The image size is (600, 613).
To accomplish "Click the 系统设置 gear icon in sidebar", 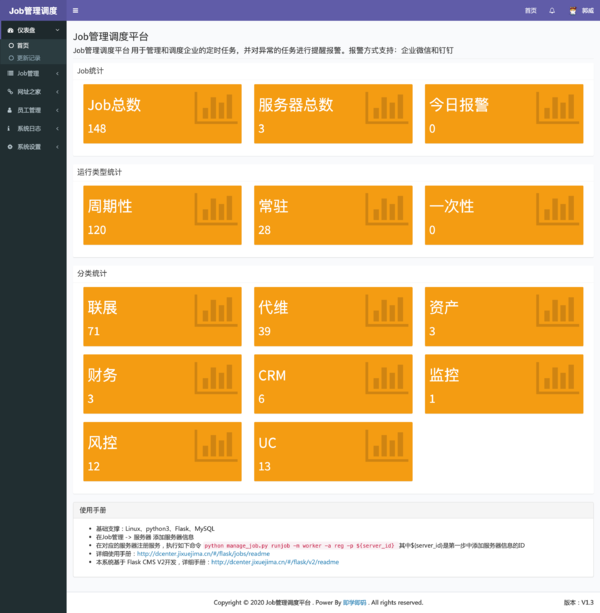I will point(10,147).
